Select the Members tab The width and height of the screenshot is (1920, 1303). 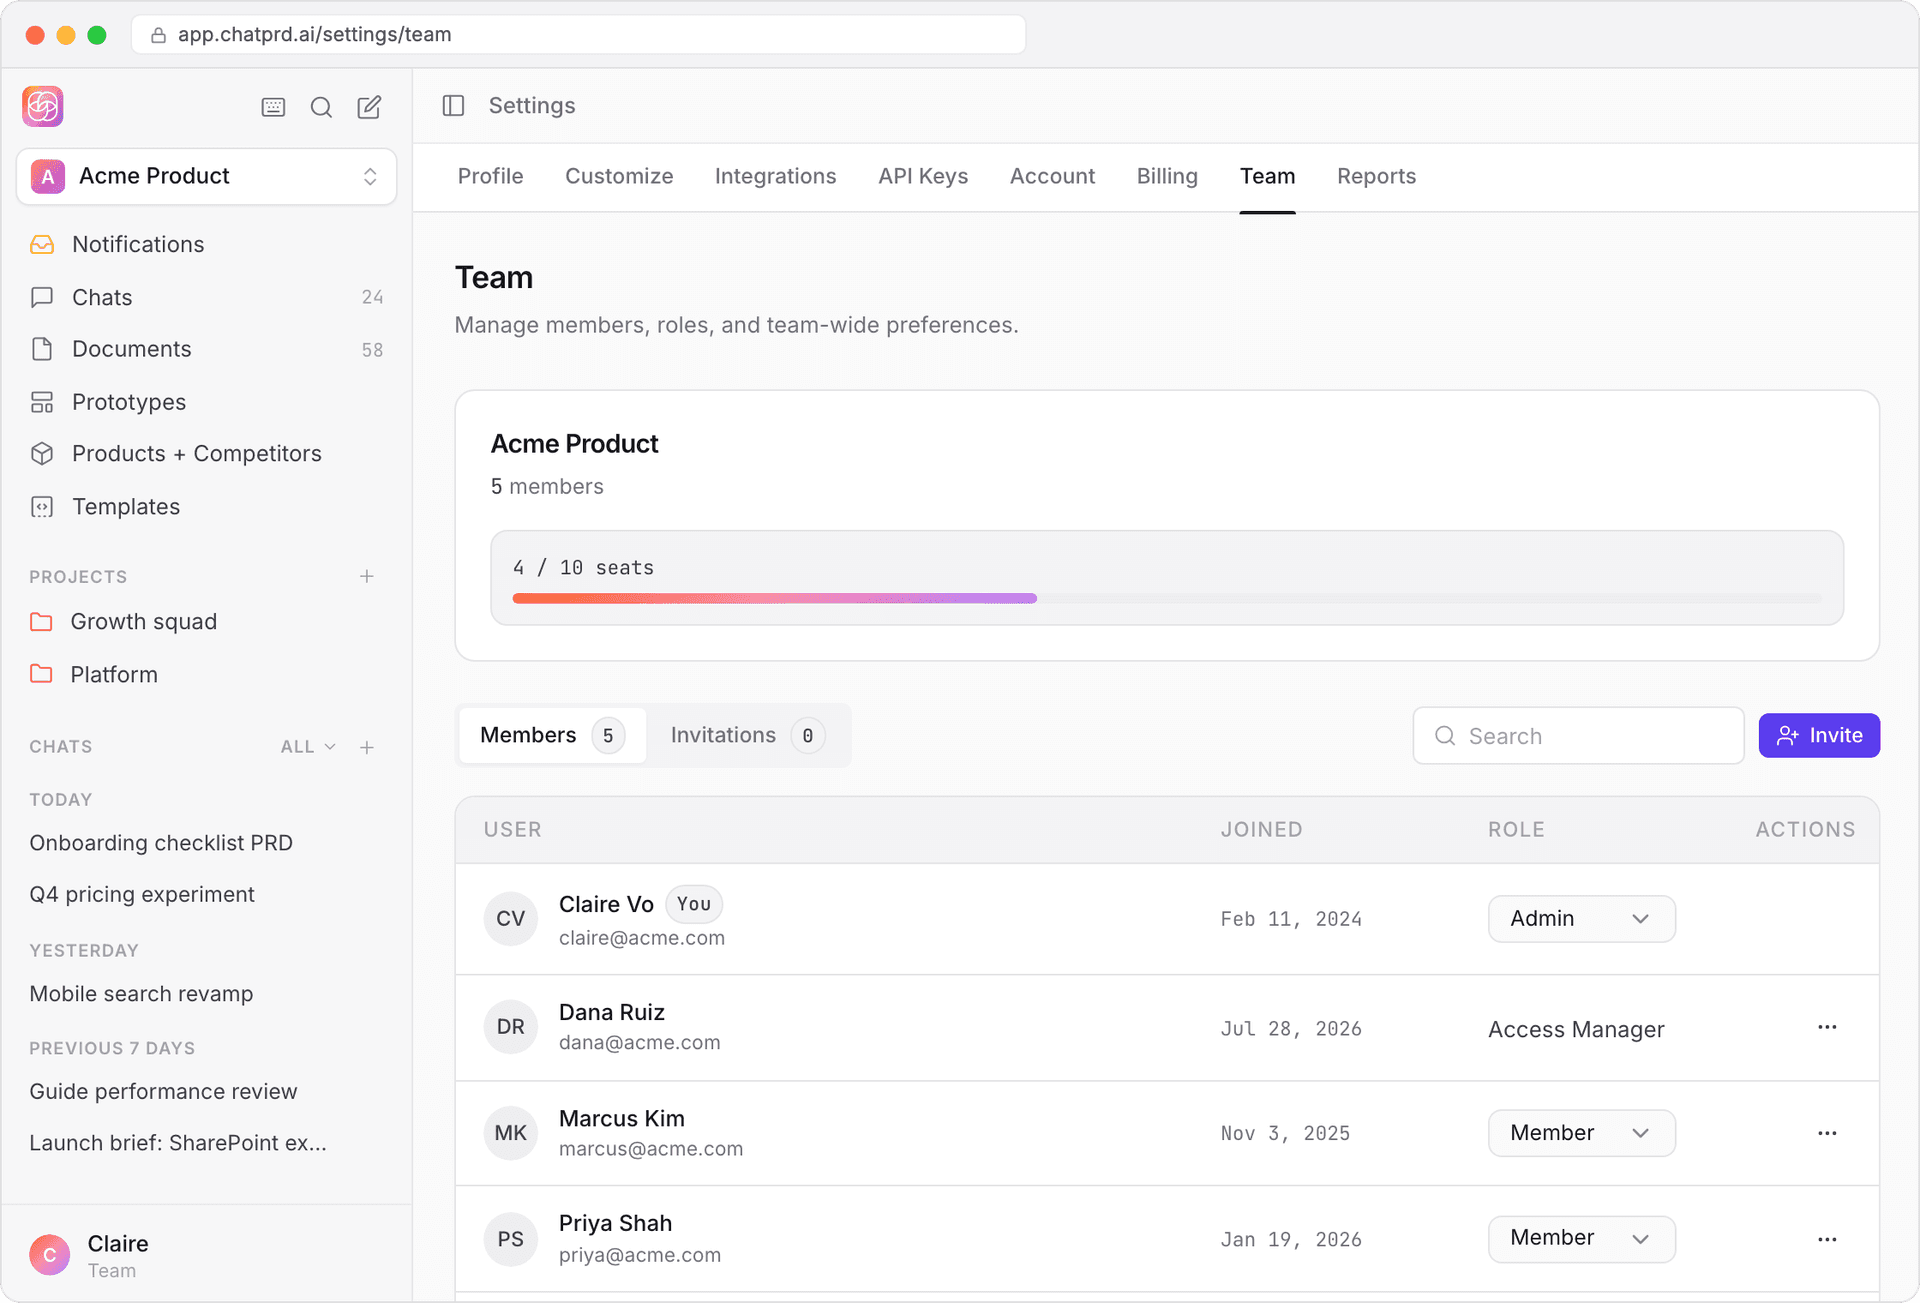click(552, 736)
